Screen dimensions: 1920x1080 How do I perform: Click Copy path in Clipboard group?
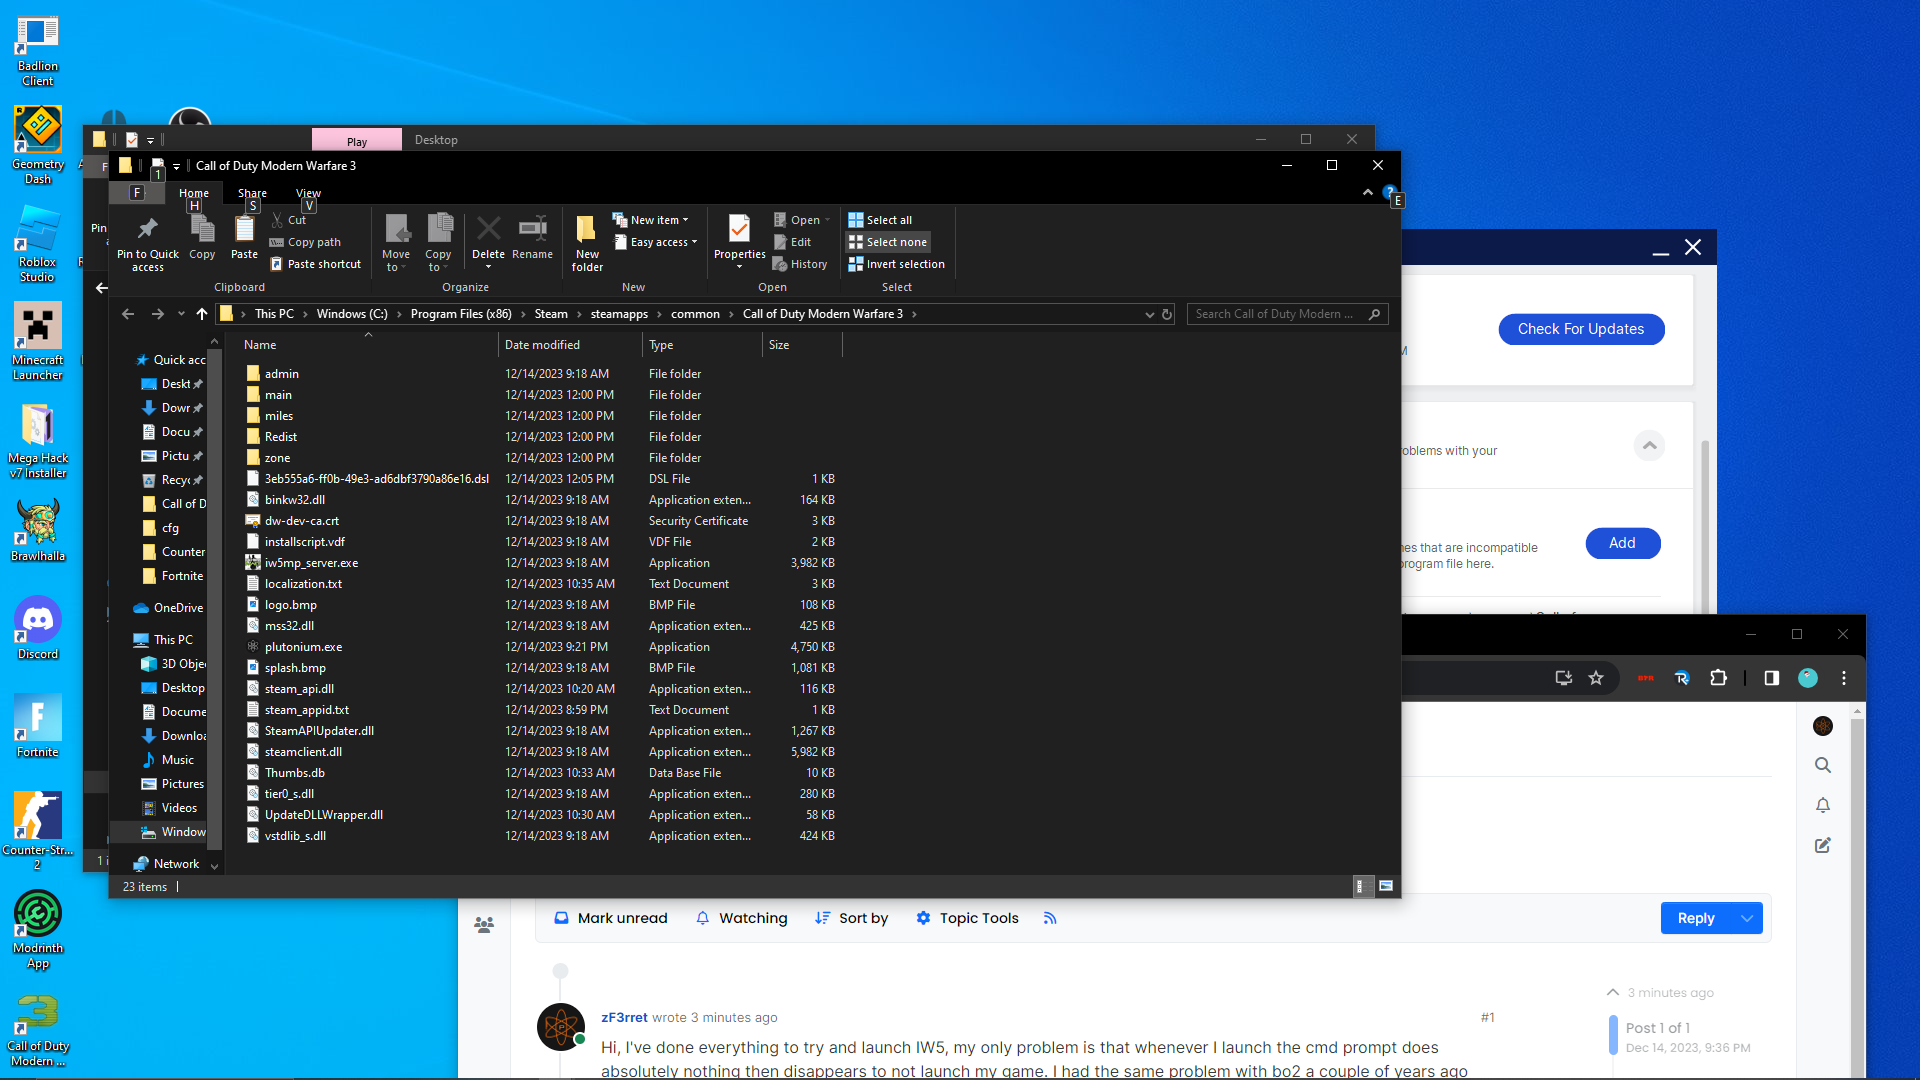tap(305, 242)
